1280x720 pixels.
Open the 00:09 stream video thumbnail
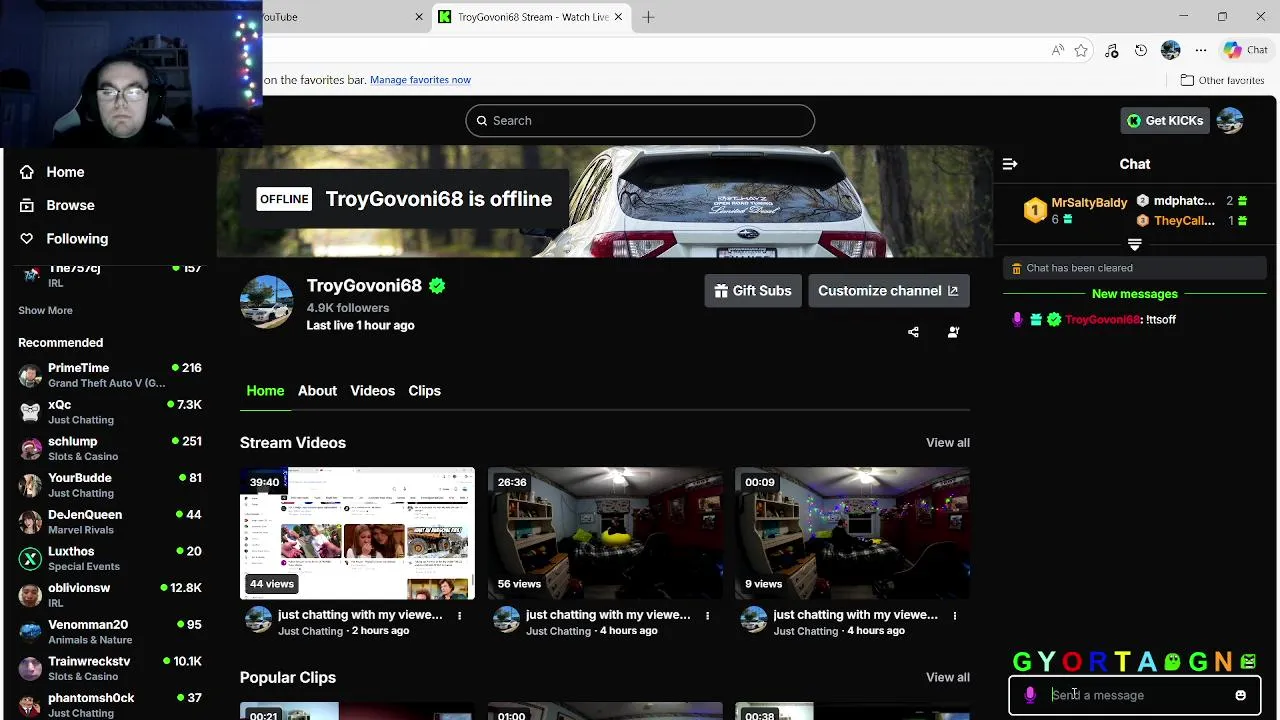click(852, 533)
